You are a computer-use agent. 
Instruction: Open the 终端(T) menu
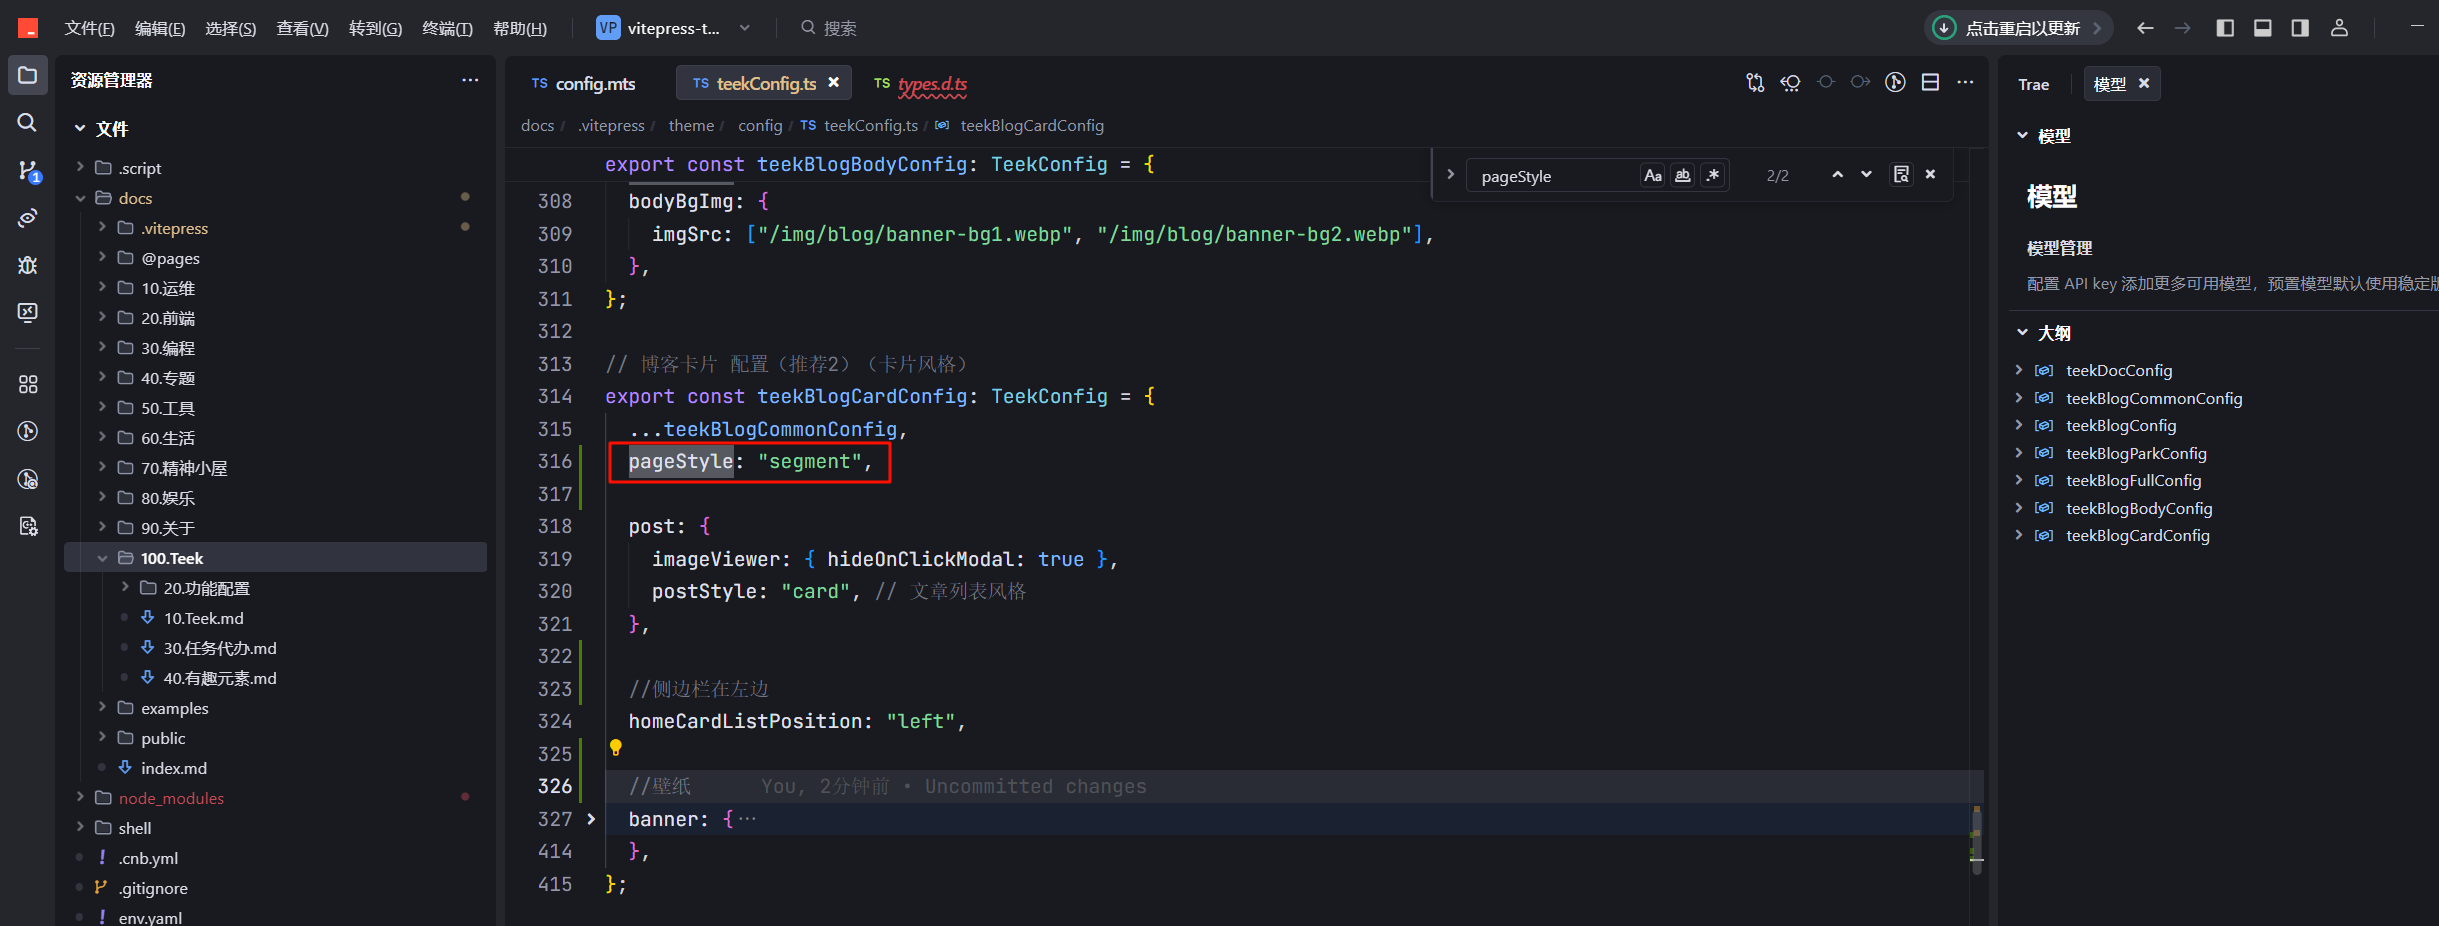pos(447,28)
